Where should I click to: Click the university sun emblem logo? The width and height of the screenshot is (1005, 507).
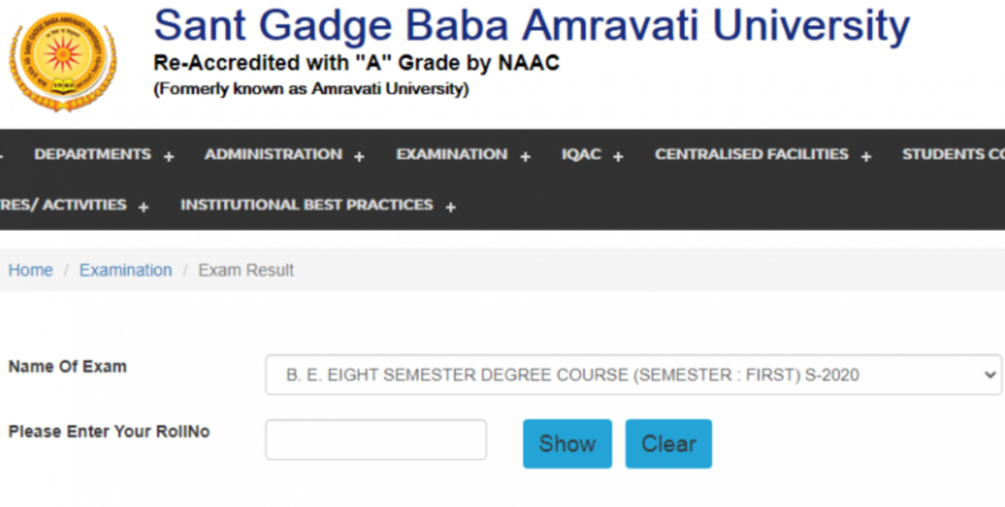63,62
